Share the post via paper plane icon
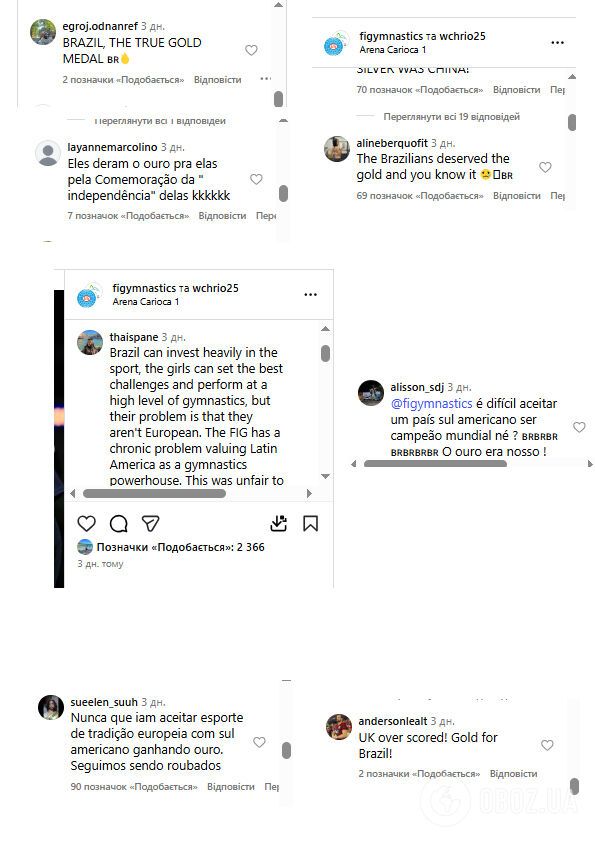The width and height of the screenshot is (595, 842). (150, 524)
